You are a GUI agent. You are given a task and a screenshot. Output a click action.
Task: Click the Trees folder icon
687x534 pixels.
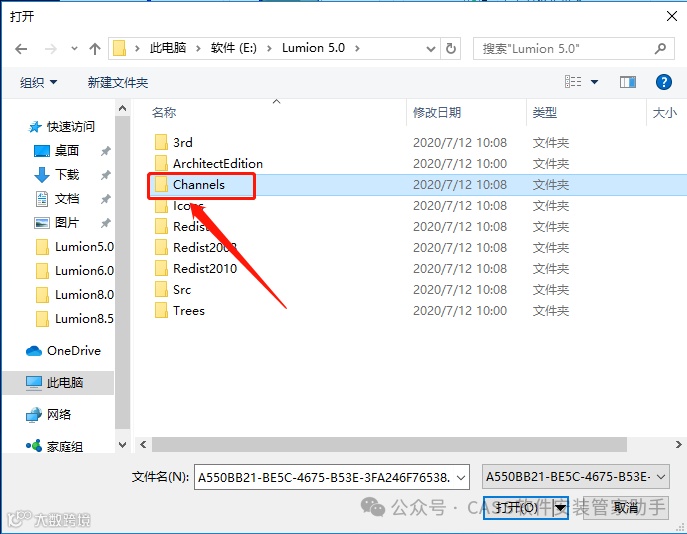coord(161,310)
